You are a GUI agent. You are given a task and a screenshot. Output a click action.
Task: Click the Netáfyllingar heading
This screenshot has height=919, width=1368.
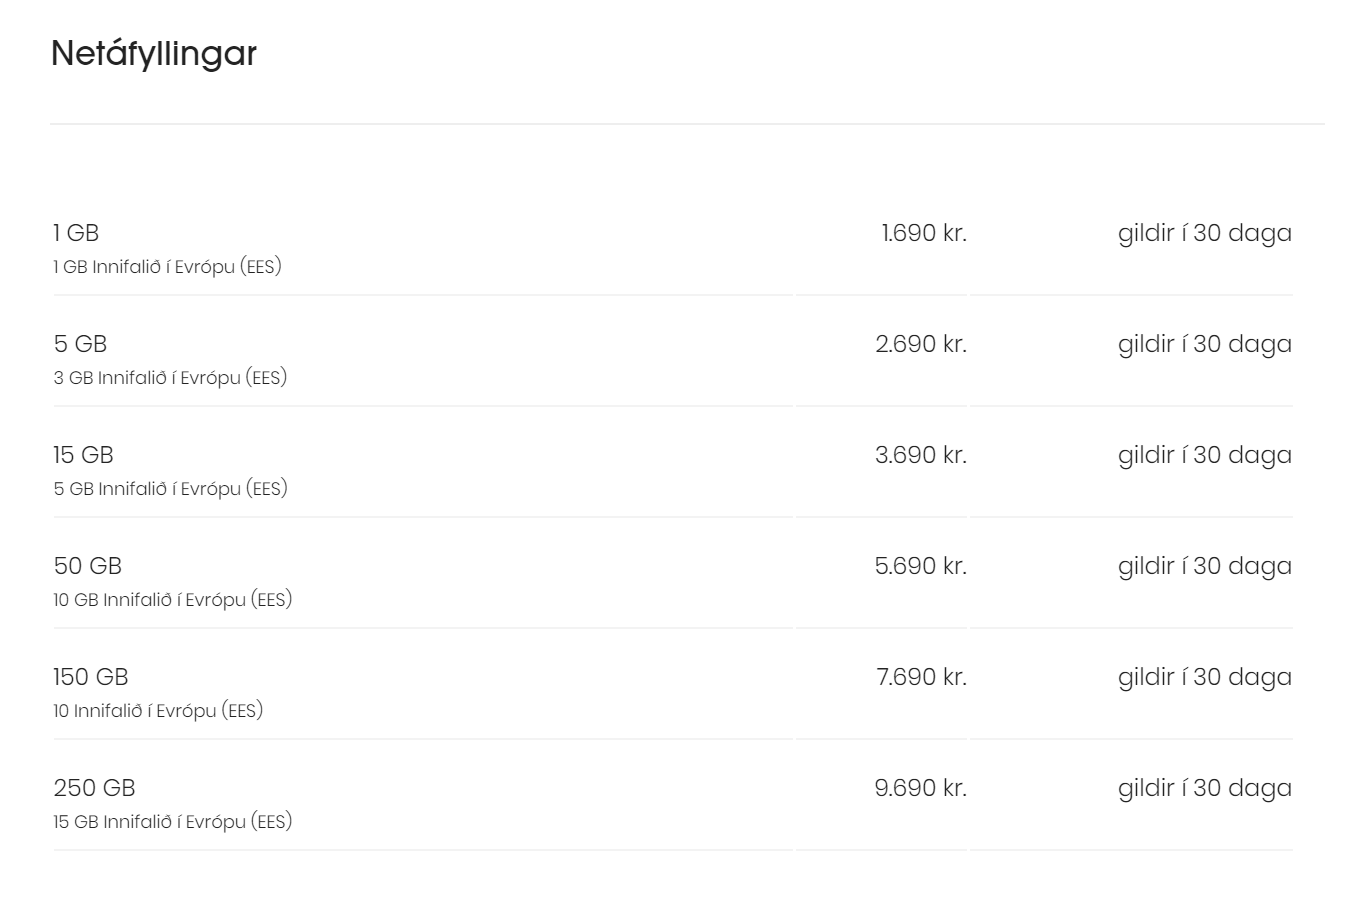point(154,53)
